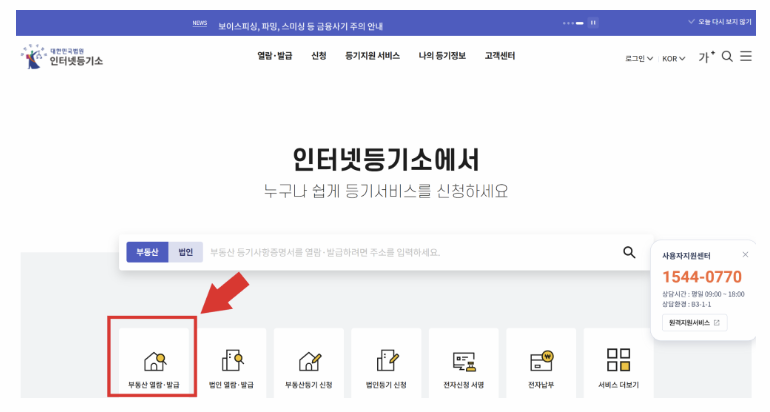Open the 금융사기 주의 안내 news link
770x412 pixels.
click(301, 26)
